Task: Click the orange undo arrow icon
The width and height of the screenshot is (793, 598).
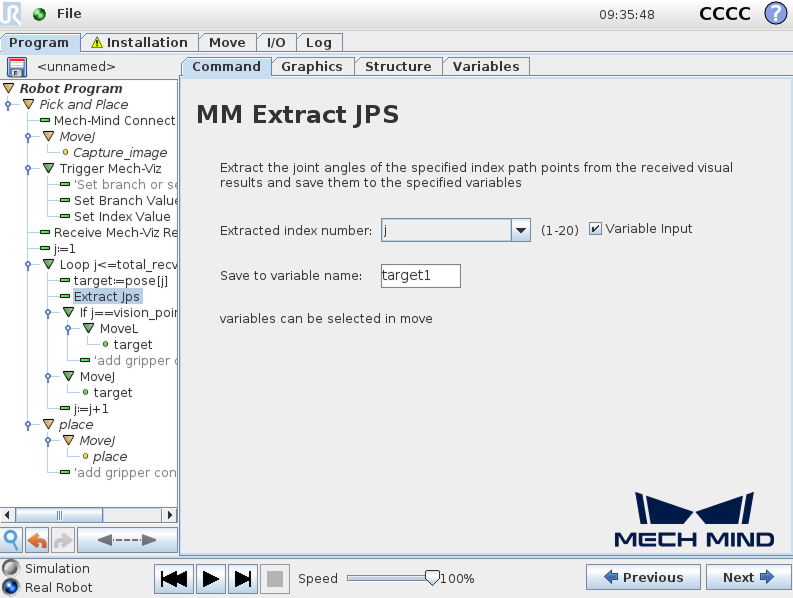Action: pyautogui.click(x=37, y=540)
